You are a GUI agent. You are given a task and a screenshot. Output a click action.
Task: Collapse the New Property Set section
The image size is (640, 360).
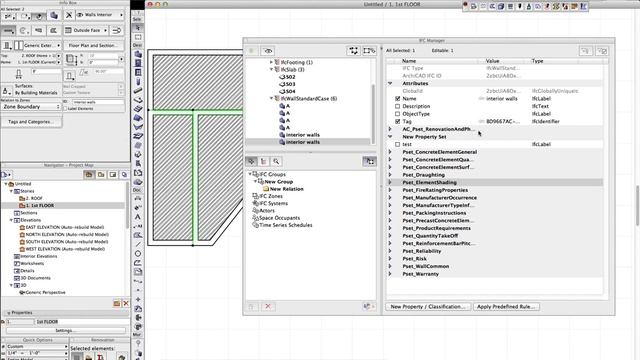pos(390,137)
